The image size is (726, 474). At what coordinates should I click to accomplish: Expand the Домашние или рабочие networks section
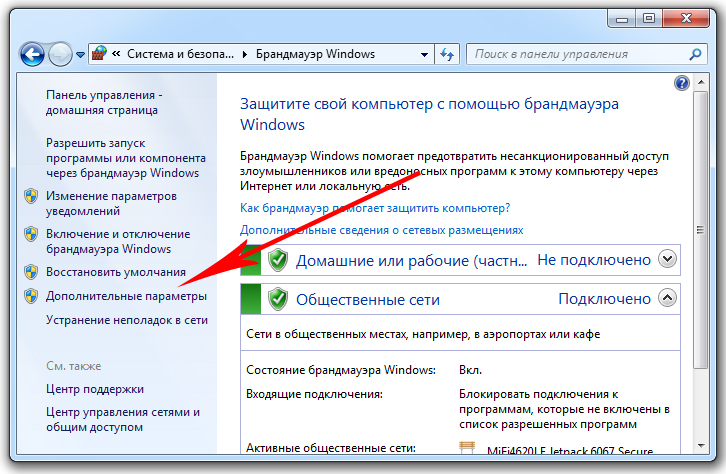coord(667,260)
